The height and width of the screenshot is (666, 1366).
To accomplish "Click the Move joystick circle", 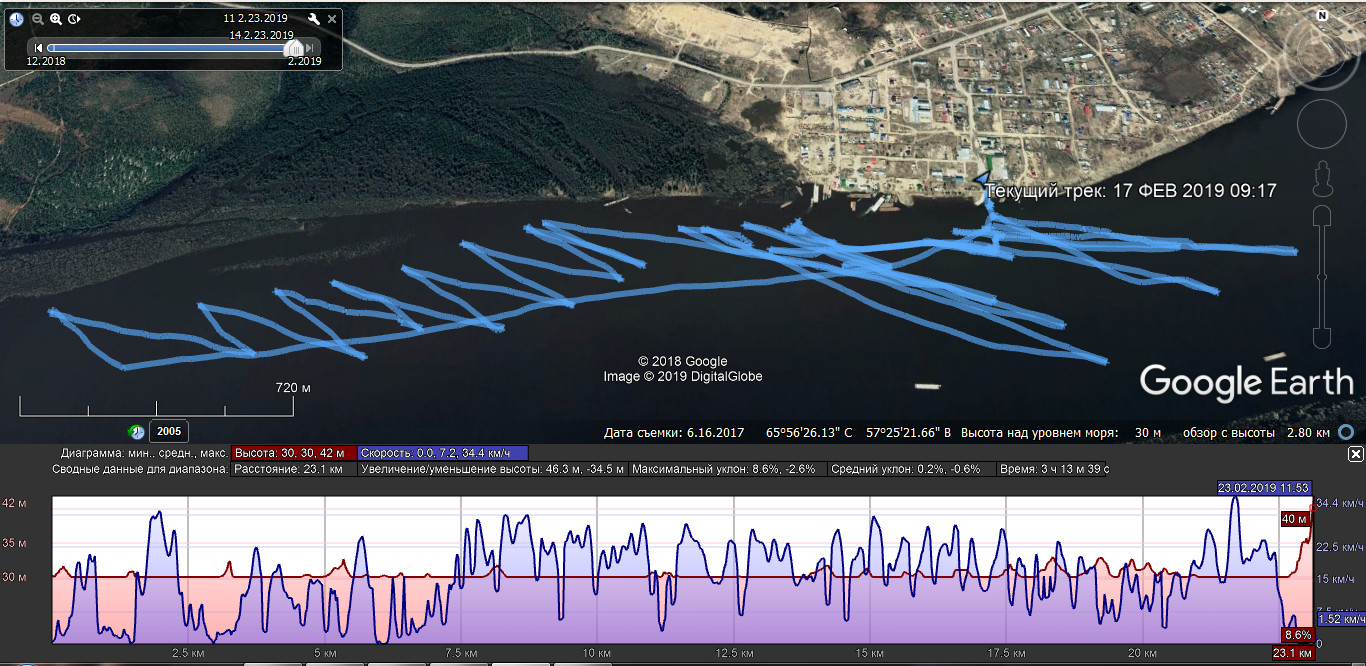I will (x=1322, y=123).
